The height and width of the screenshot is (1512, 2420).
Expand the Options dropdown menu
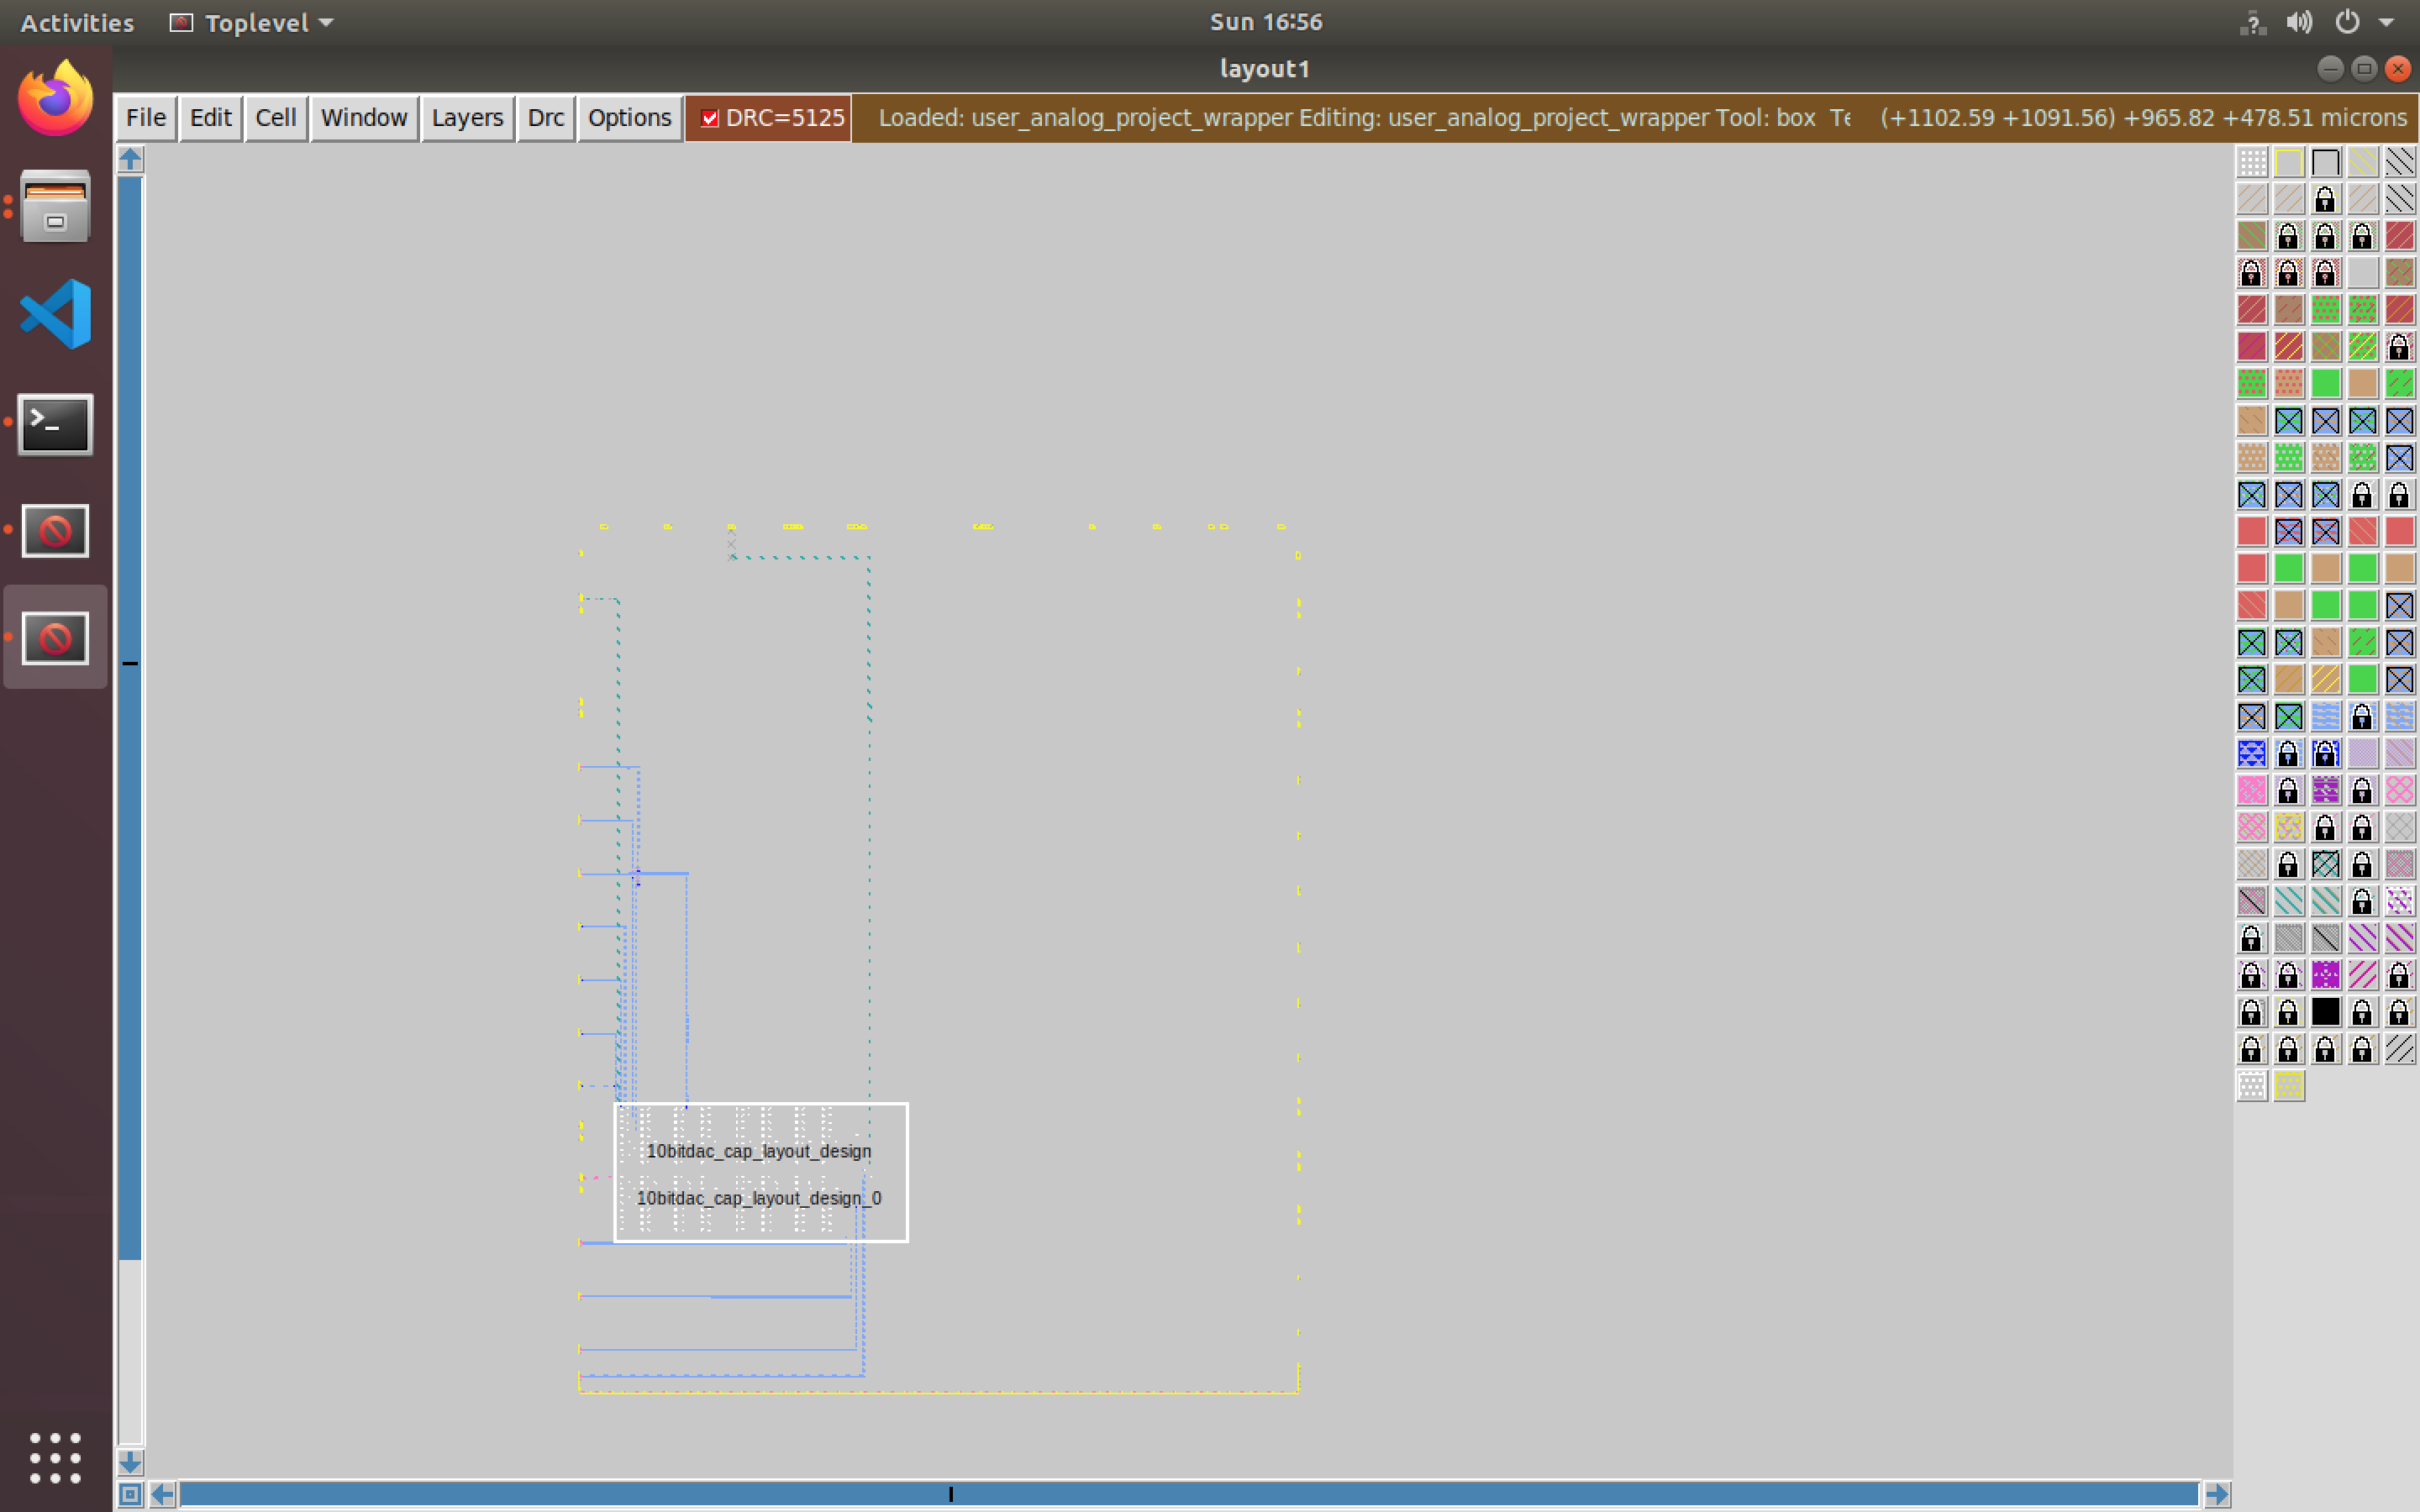[627, 117]
